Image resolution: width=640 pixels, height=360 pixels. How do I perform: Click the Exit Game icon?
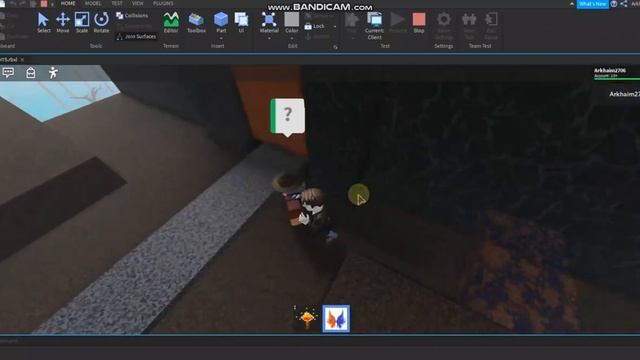tap(491, 25)
